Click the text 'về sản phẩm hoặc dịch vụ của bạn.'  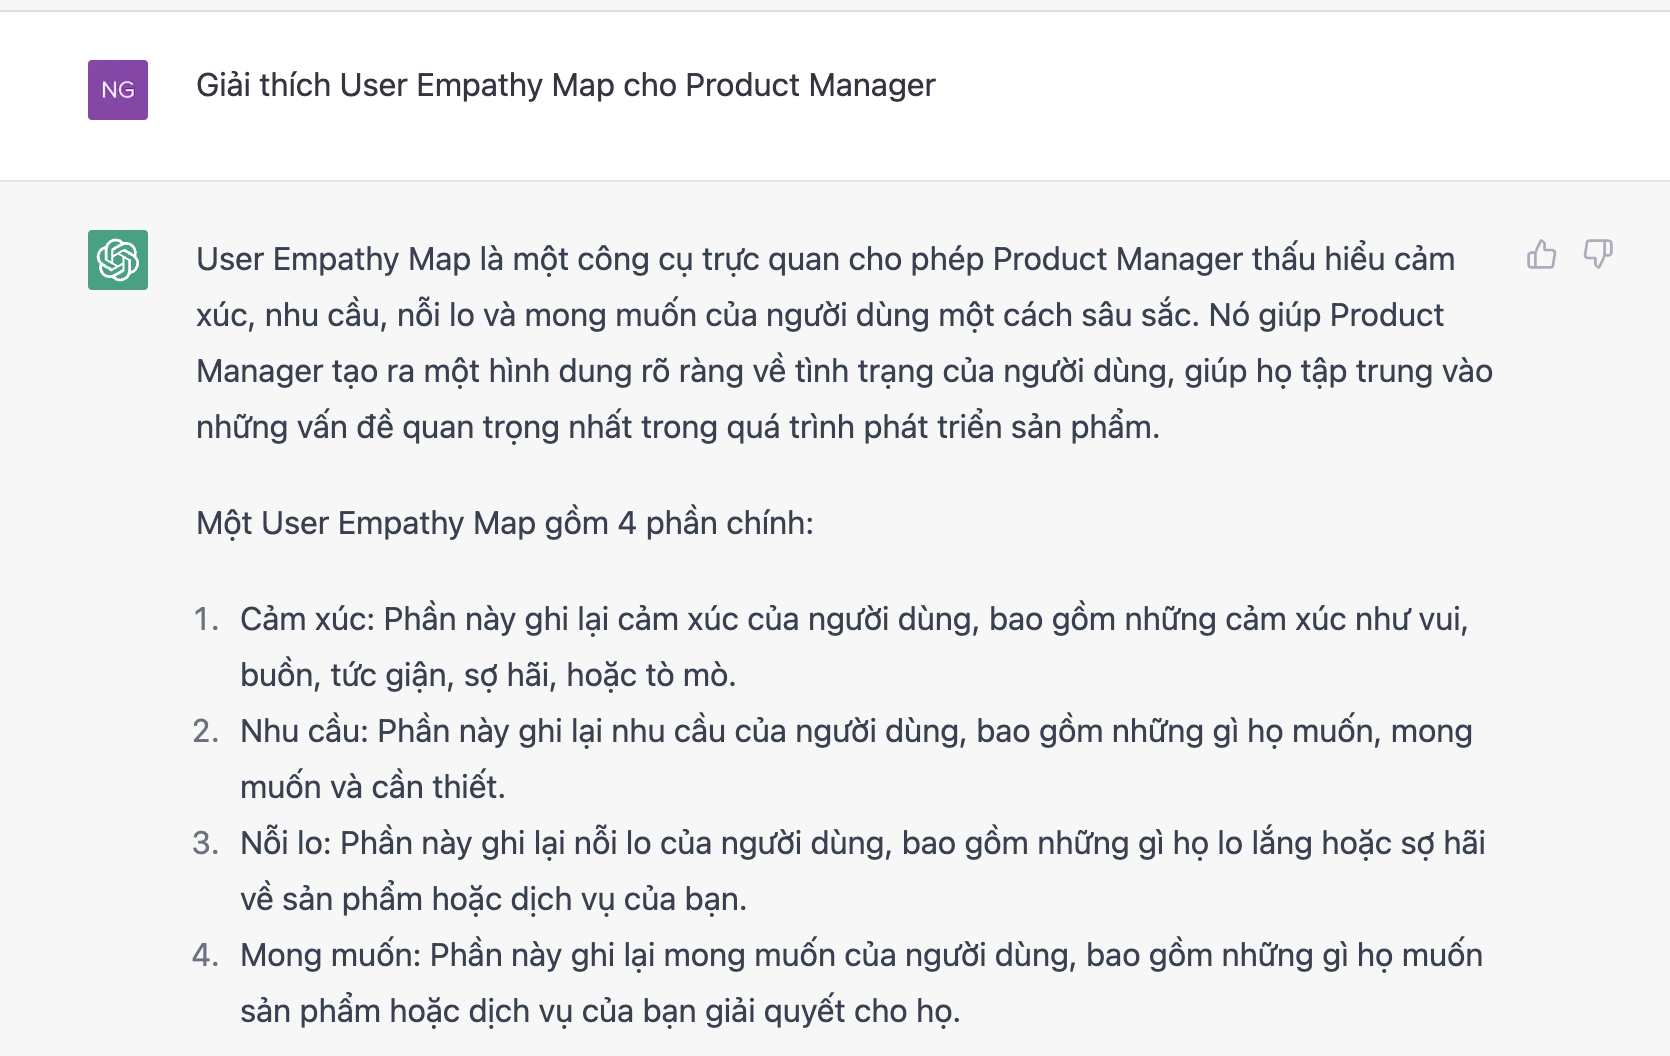(x=493, y=899)
